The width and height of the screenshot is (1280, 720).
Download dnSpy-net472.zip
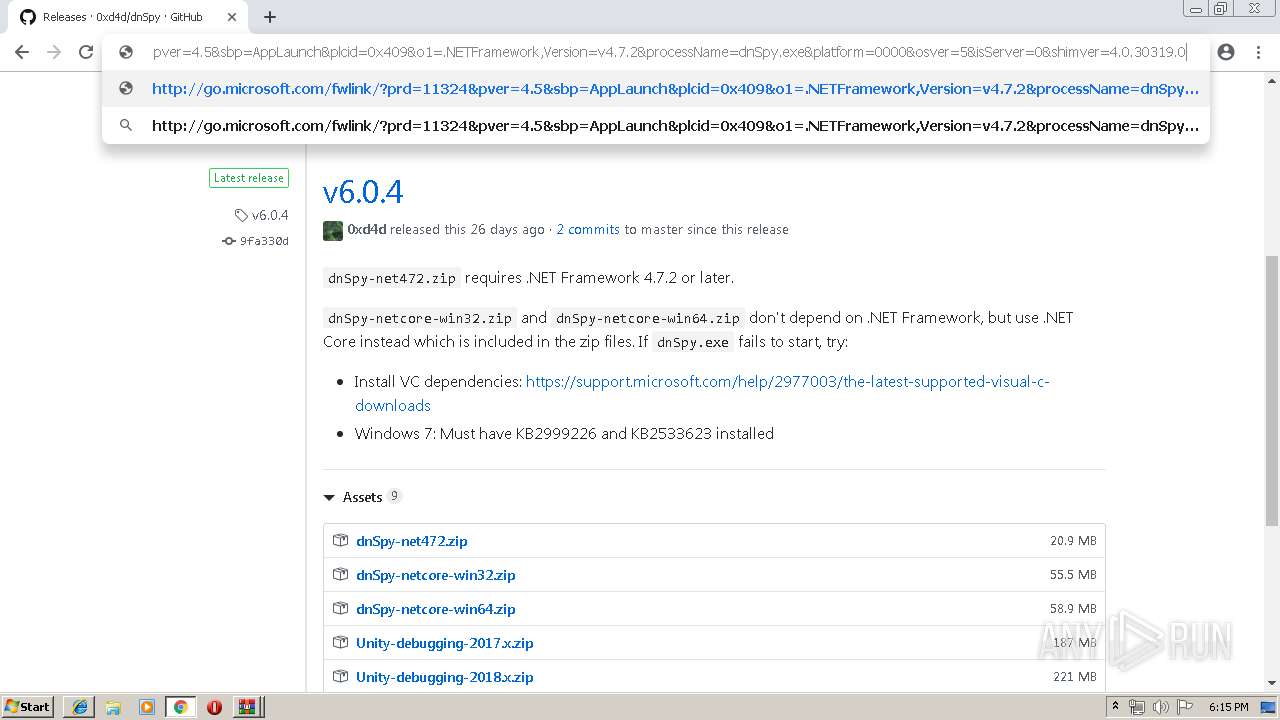pos(412,541)
